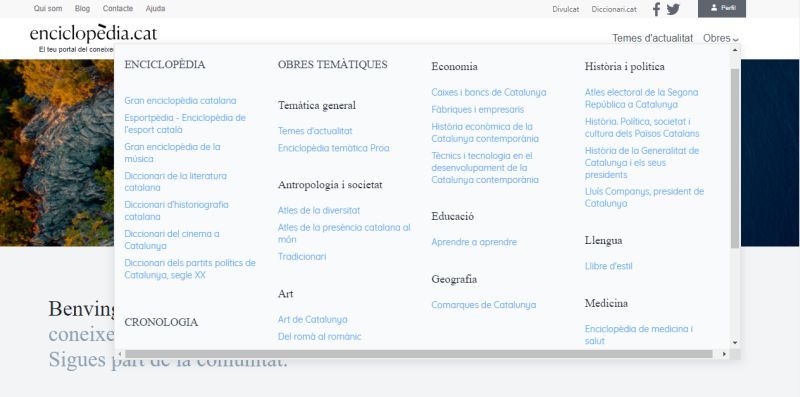800x397 pixels.
Task: Click the Economia category heading
Action: point(455,67)
